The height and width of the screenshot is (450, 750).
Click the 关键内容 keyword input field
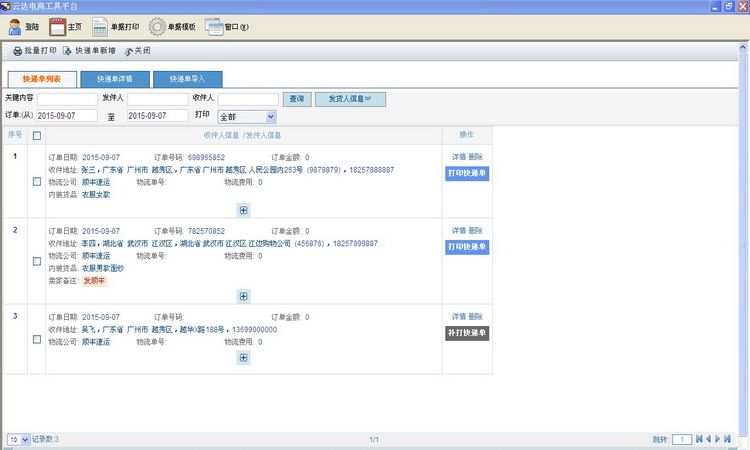67,99
